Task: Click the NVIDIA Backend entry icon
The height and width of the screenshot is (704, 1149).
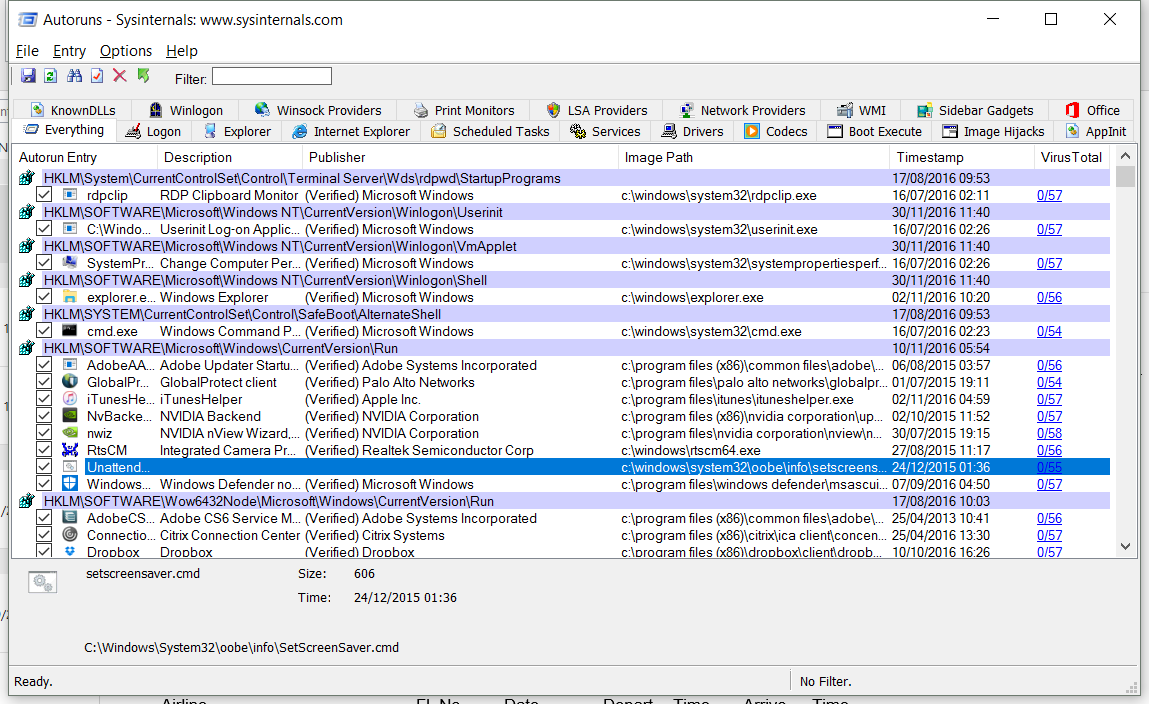Action: click(x=70, y=415)
